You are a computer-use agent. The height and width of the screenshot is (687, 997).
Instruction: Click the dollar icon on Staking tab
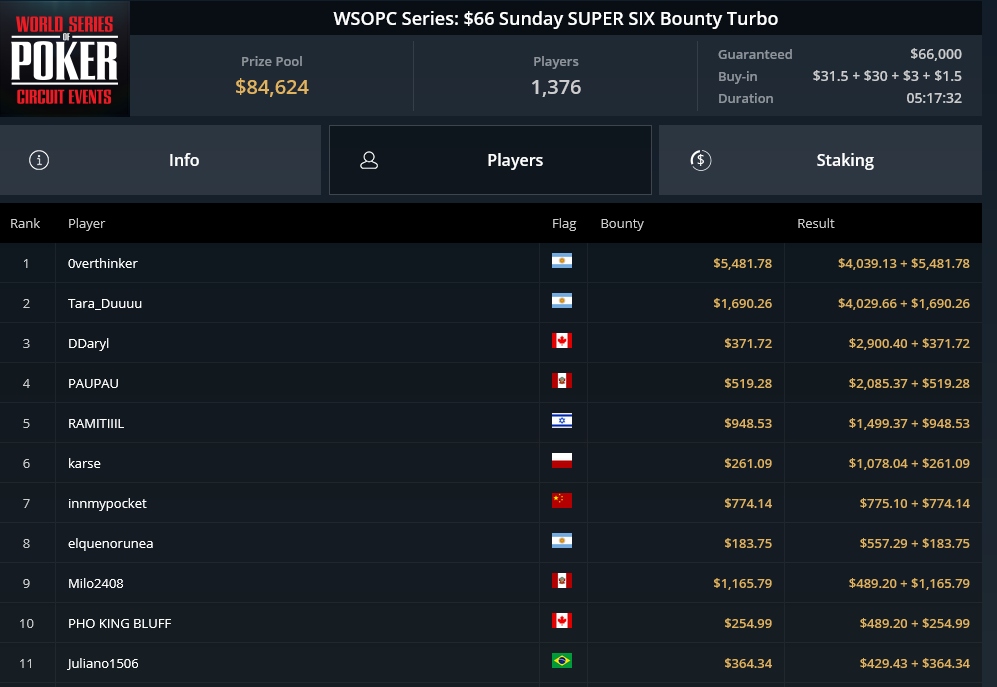tap(701, 160)
